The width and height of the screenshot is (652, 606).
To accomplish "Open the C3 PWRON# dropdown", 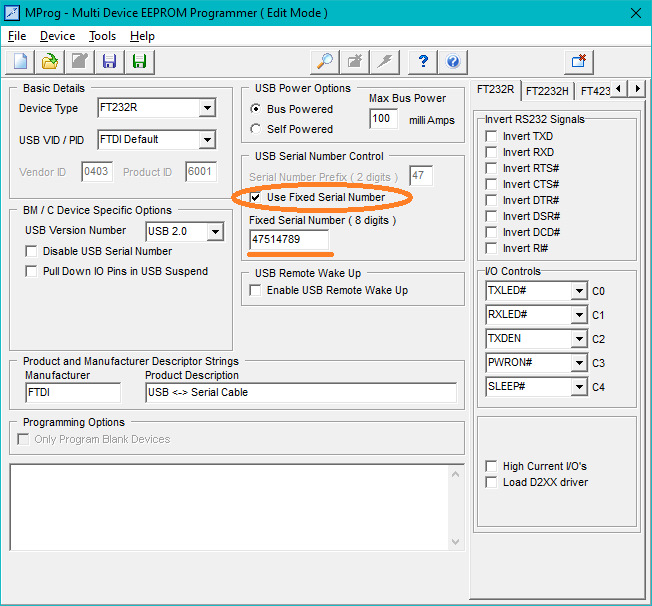I will click(x=579, y=363).
